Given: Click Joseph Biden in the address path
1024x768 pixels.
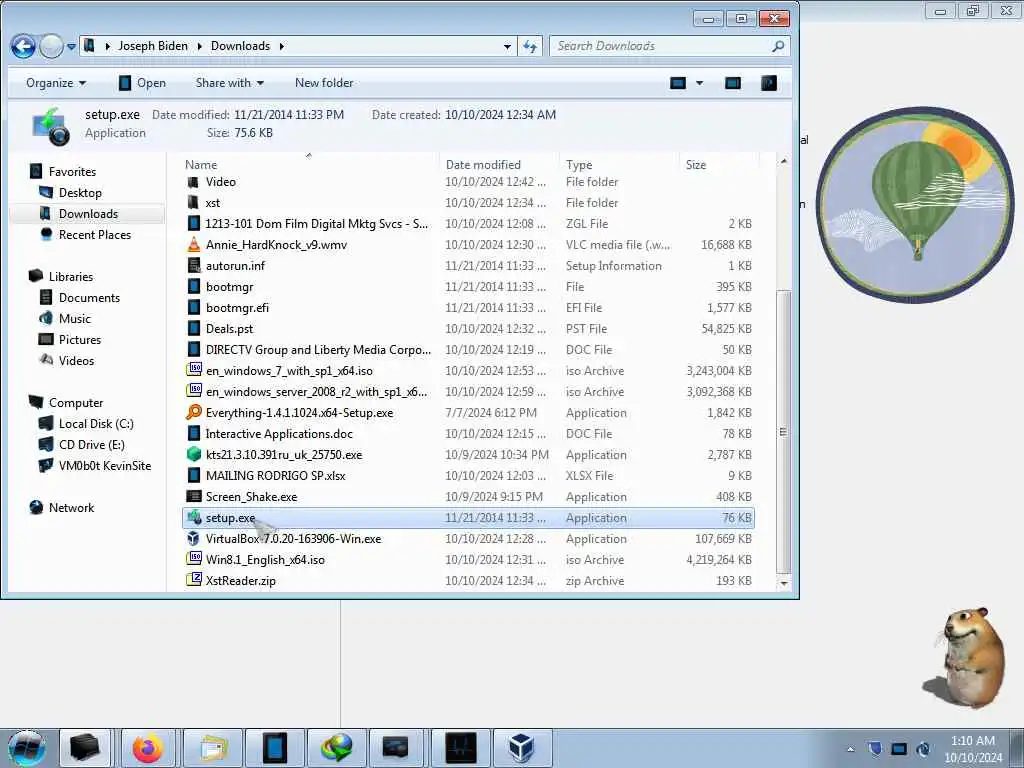Looking at the screenshot, I should pos(153,46).
